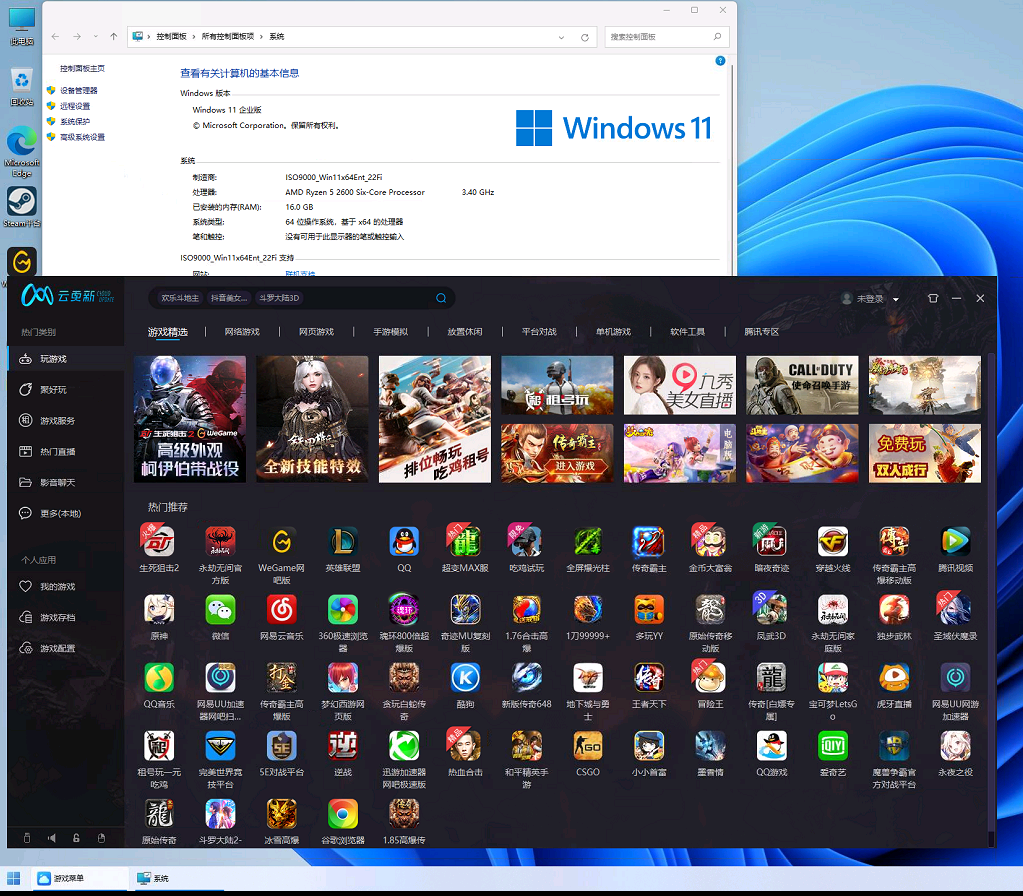1023x896 pixels.
Task: Expand the Control Panel address bar dropdown
Action: 561,37
